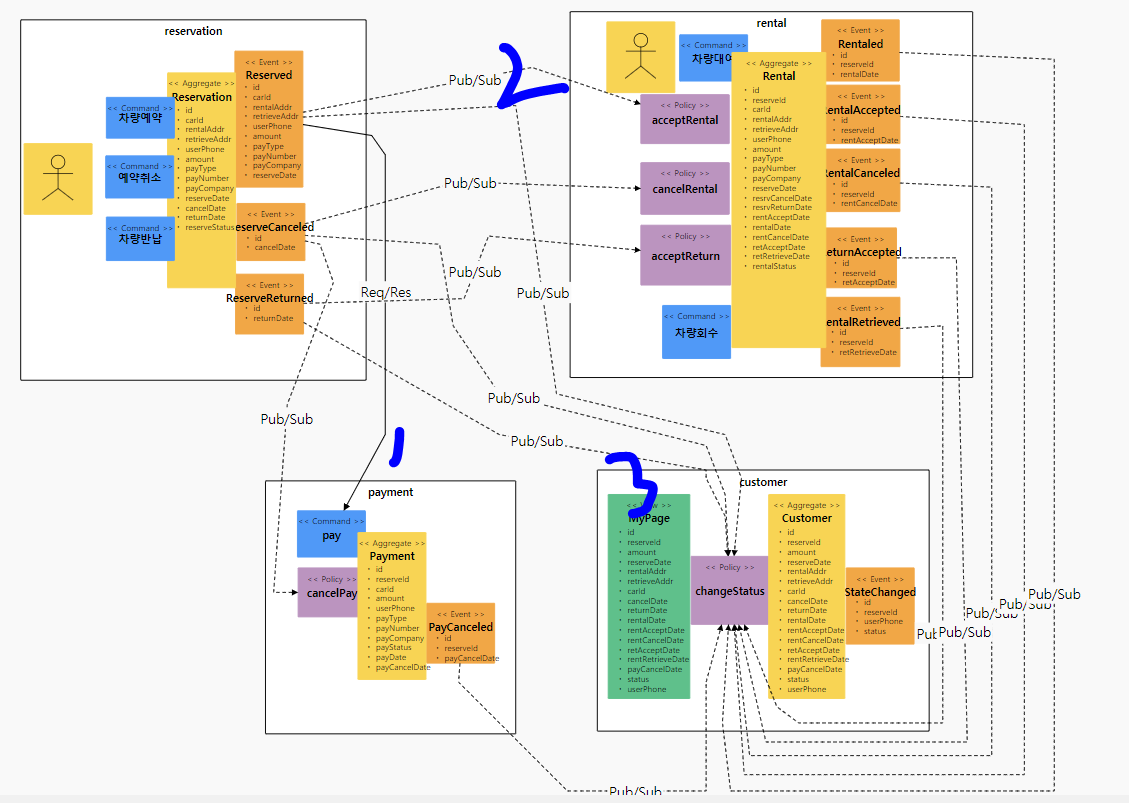1129x803 pixels.
Task: Select the PayCanceled event sticky
Action: pos(461,633)
